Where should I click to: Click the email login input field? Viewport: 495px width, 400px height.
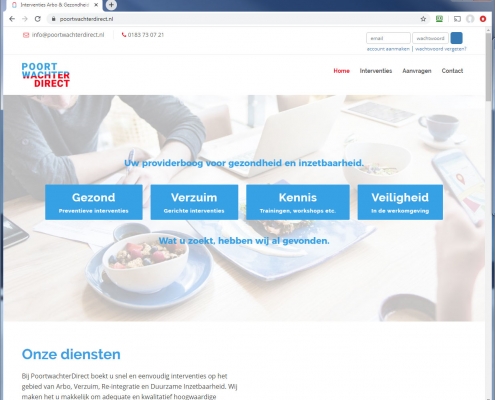point(388,38)
